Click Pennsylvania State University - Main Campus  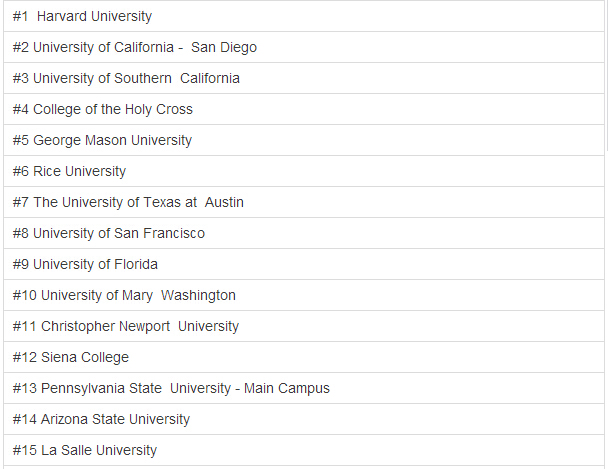coord(170,388)
